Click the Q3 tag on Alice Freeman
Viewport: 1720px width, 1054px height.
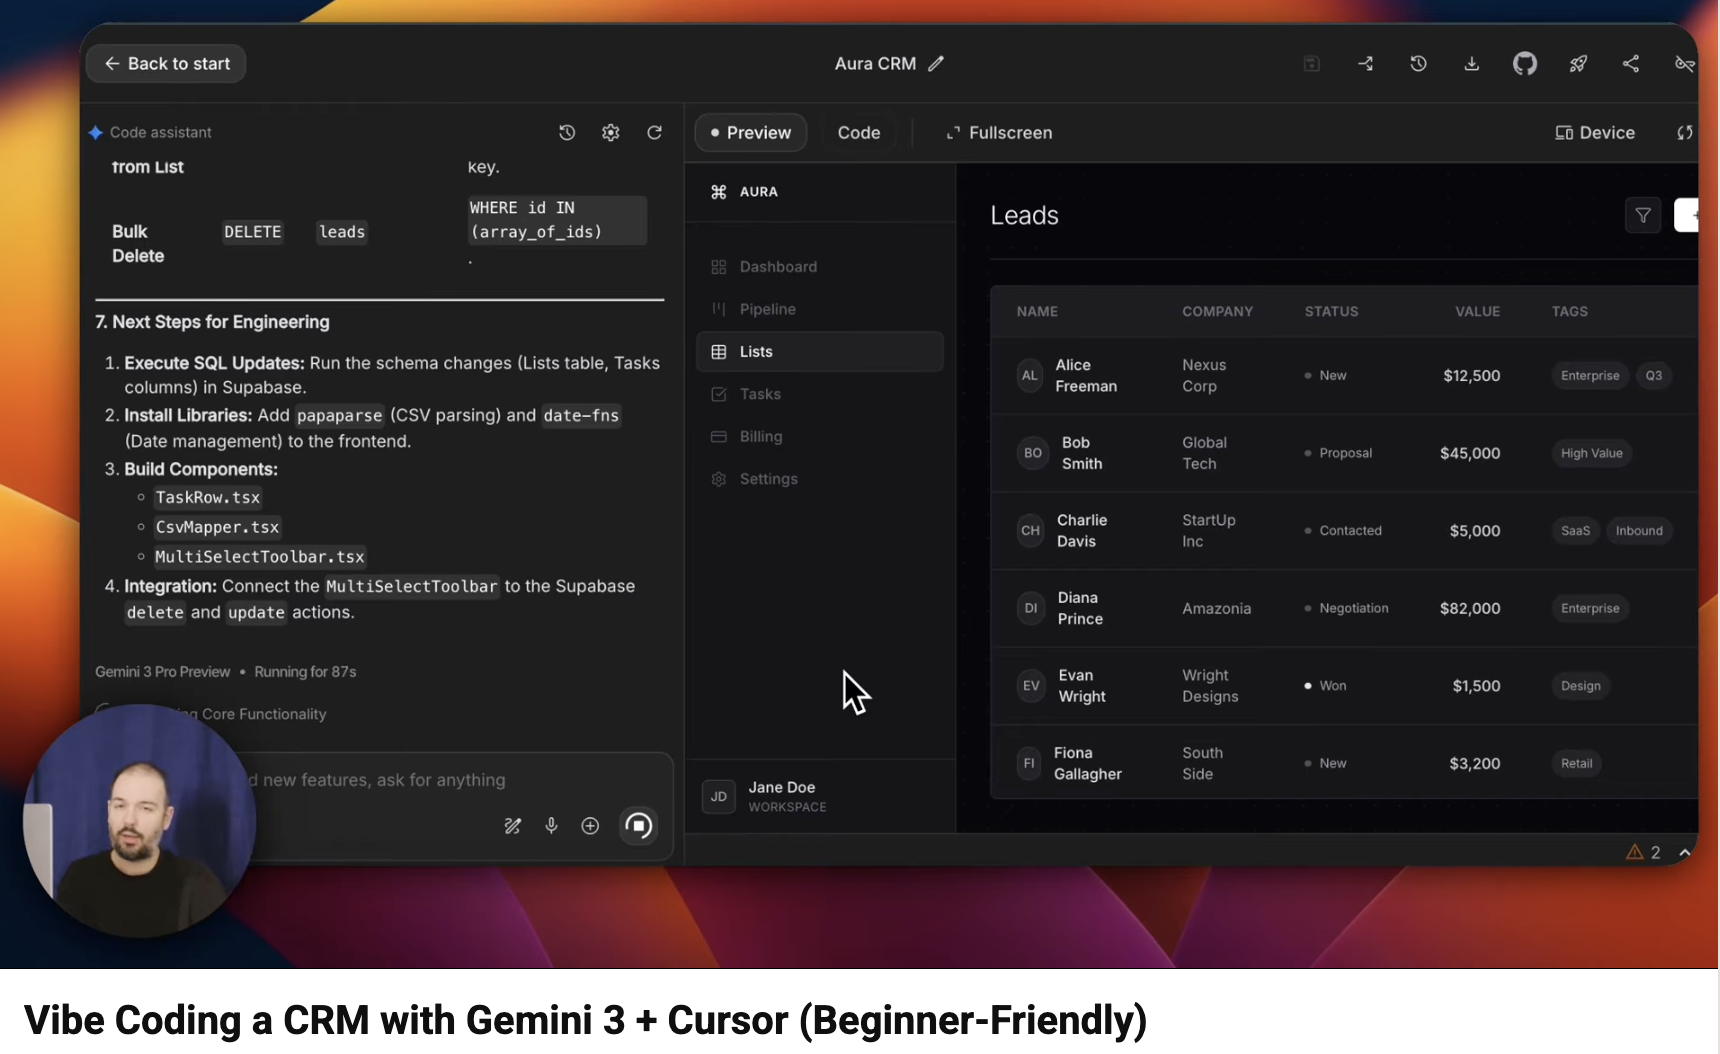[1654, 376]
